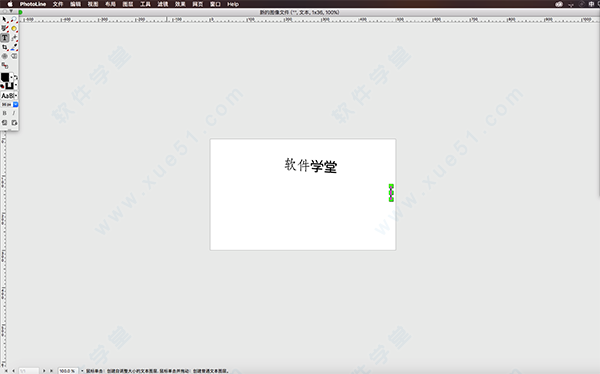Swap foreground and background colors

[16, 77]
